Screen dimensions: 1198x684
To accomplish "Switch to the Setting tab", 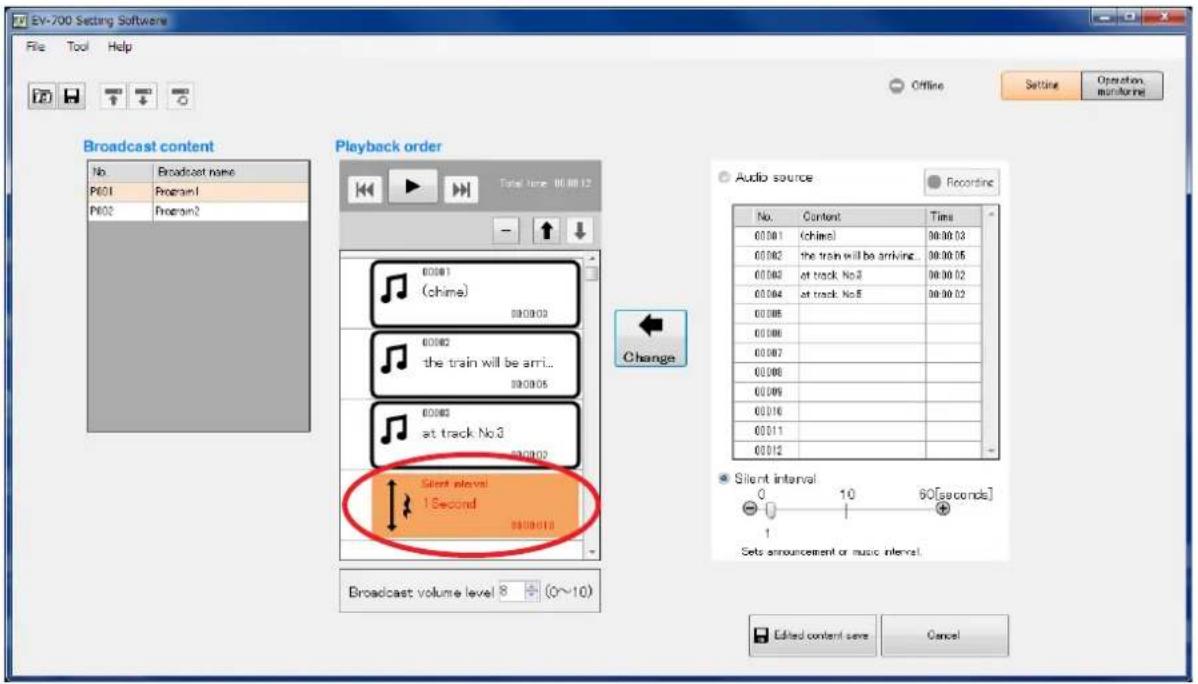I will [x=1041, y=86].
